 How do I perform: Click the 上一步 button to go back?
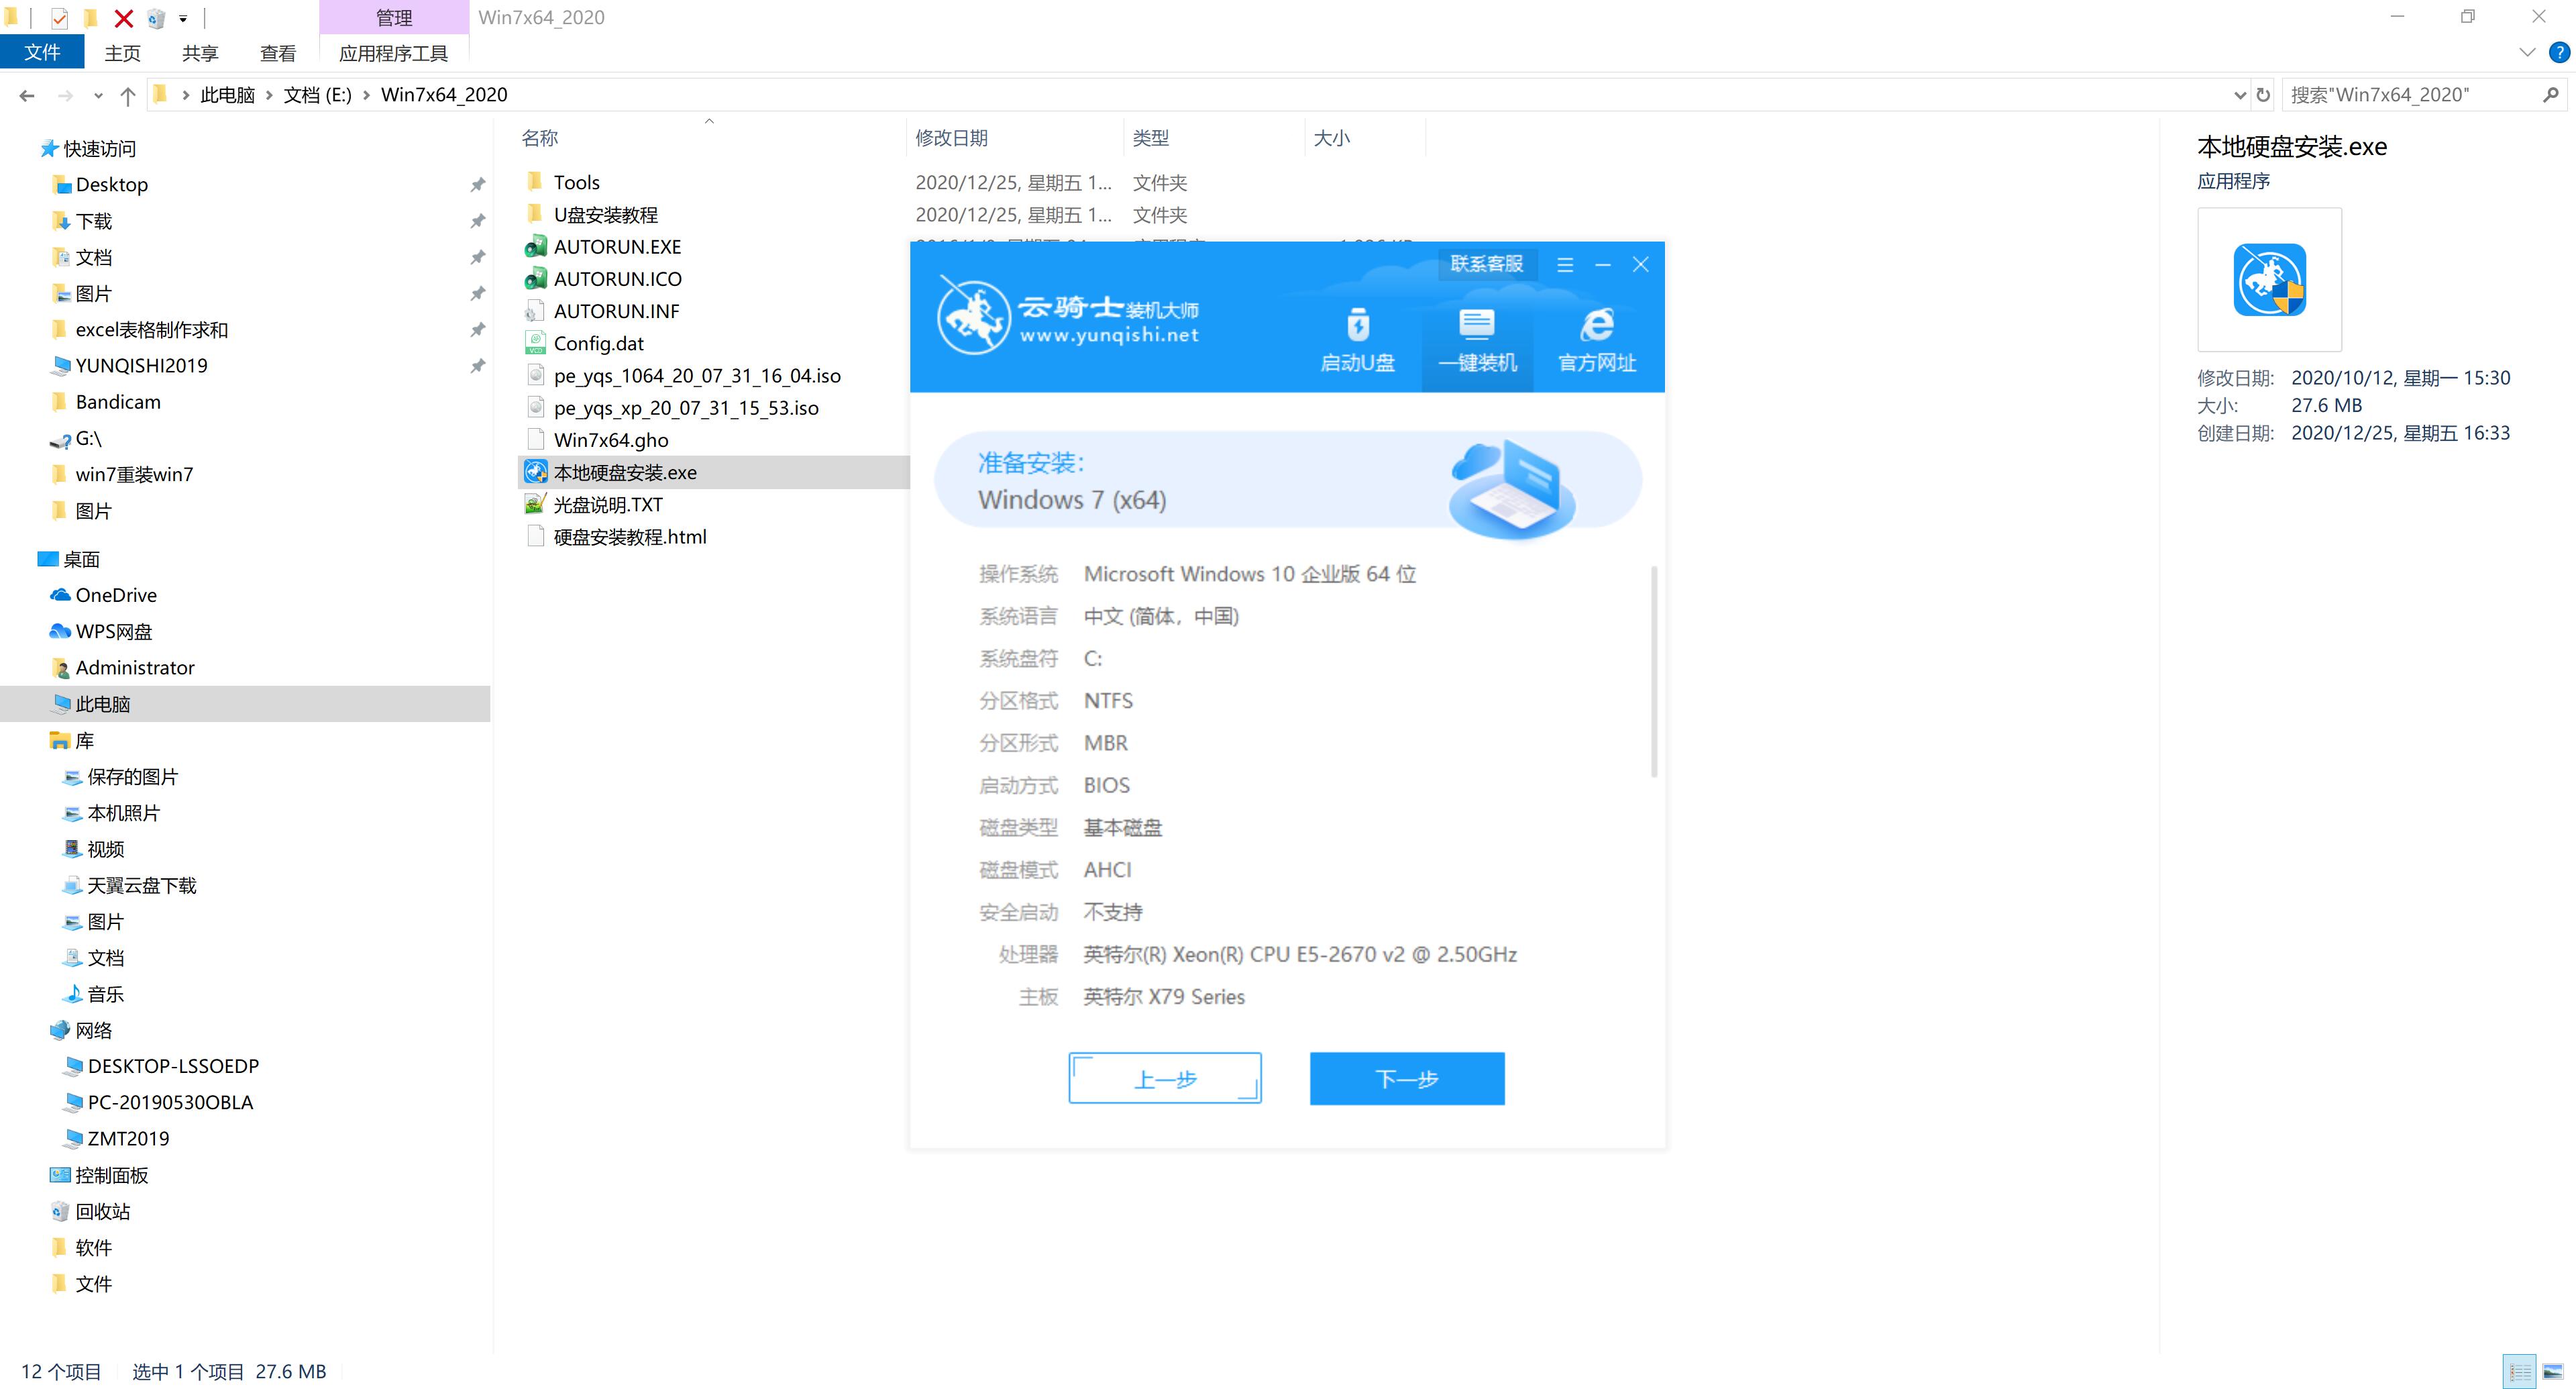point(1166,1078)
